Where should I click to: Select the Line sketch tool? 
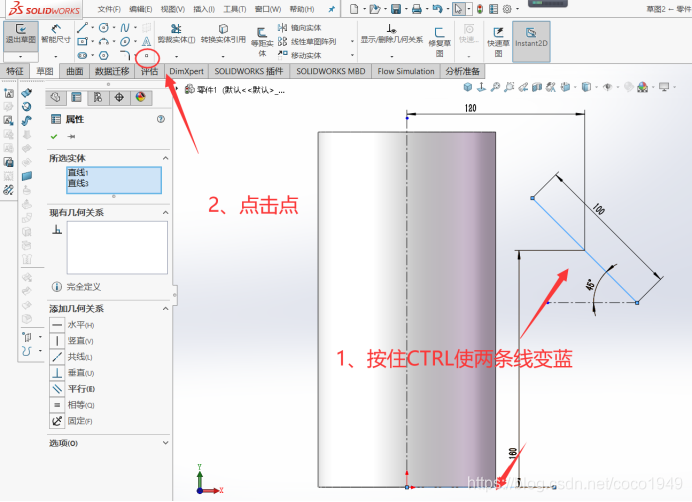[82, 28]
